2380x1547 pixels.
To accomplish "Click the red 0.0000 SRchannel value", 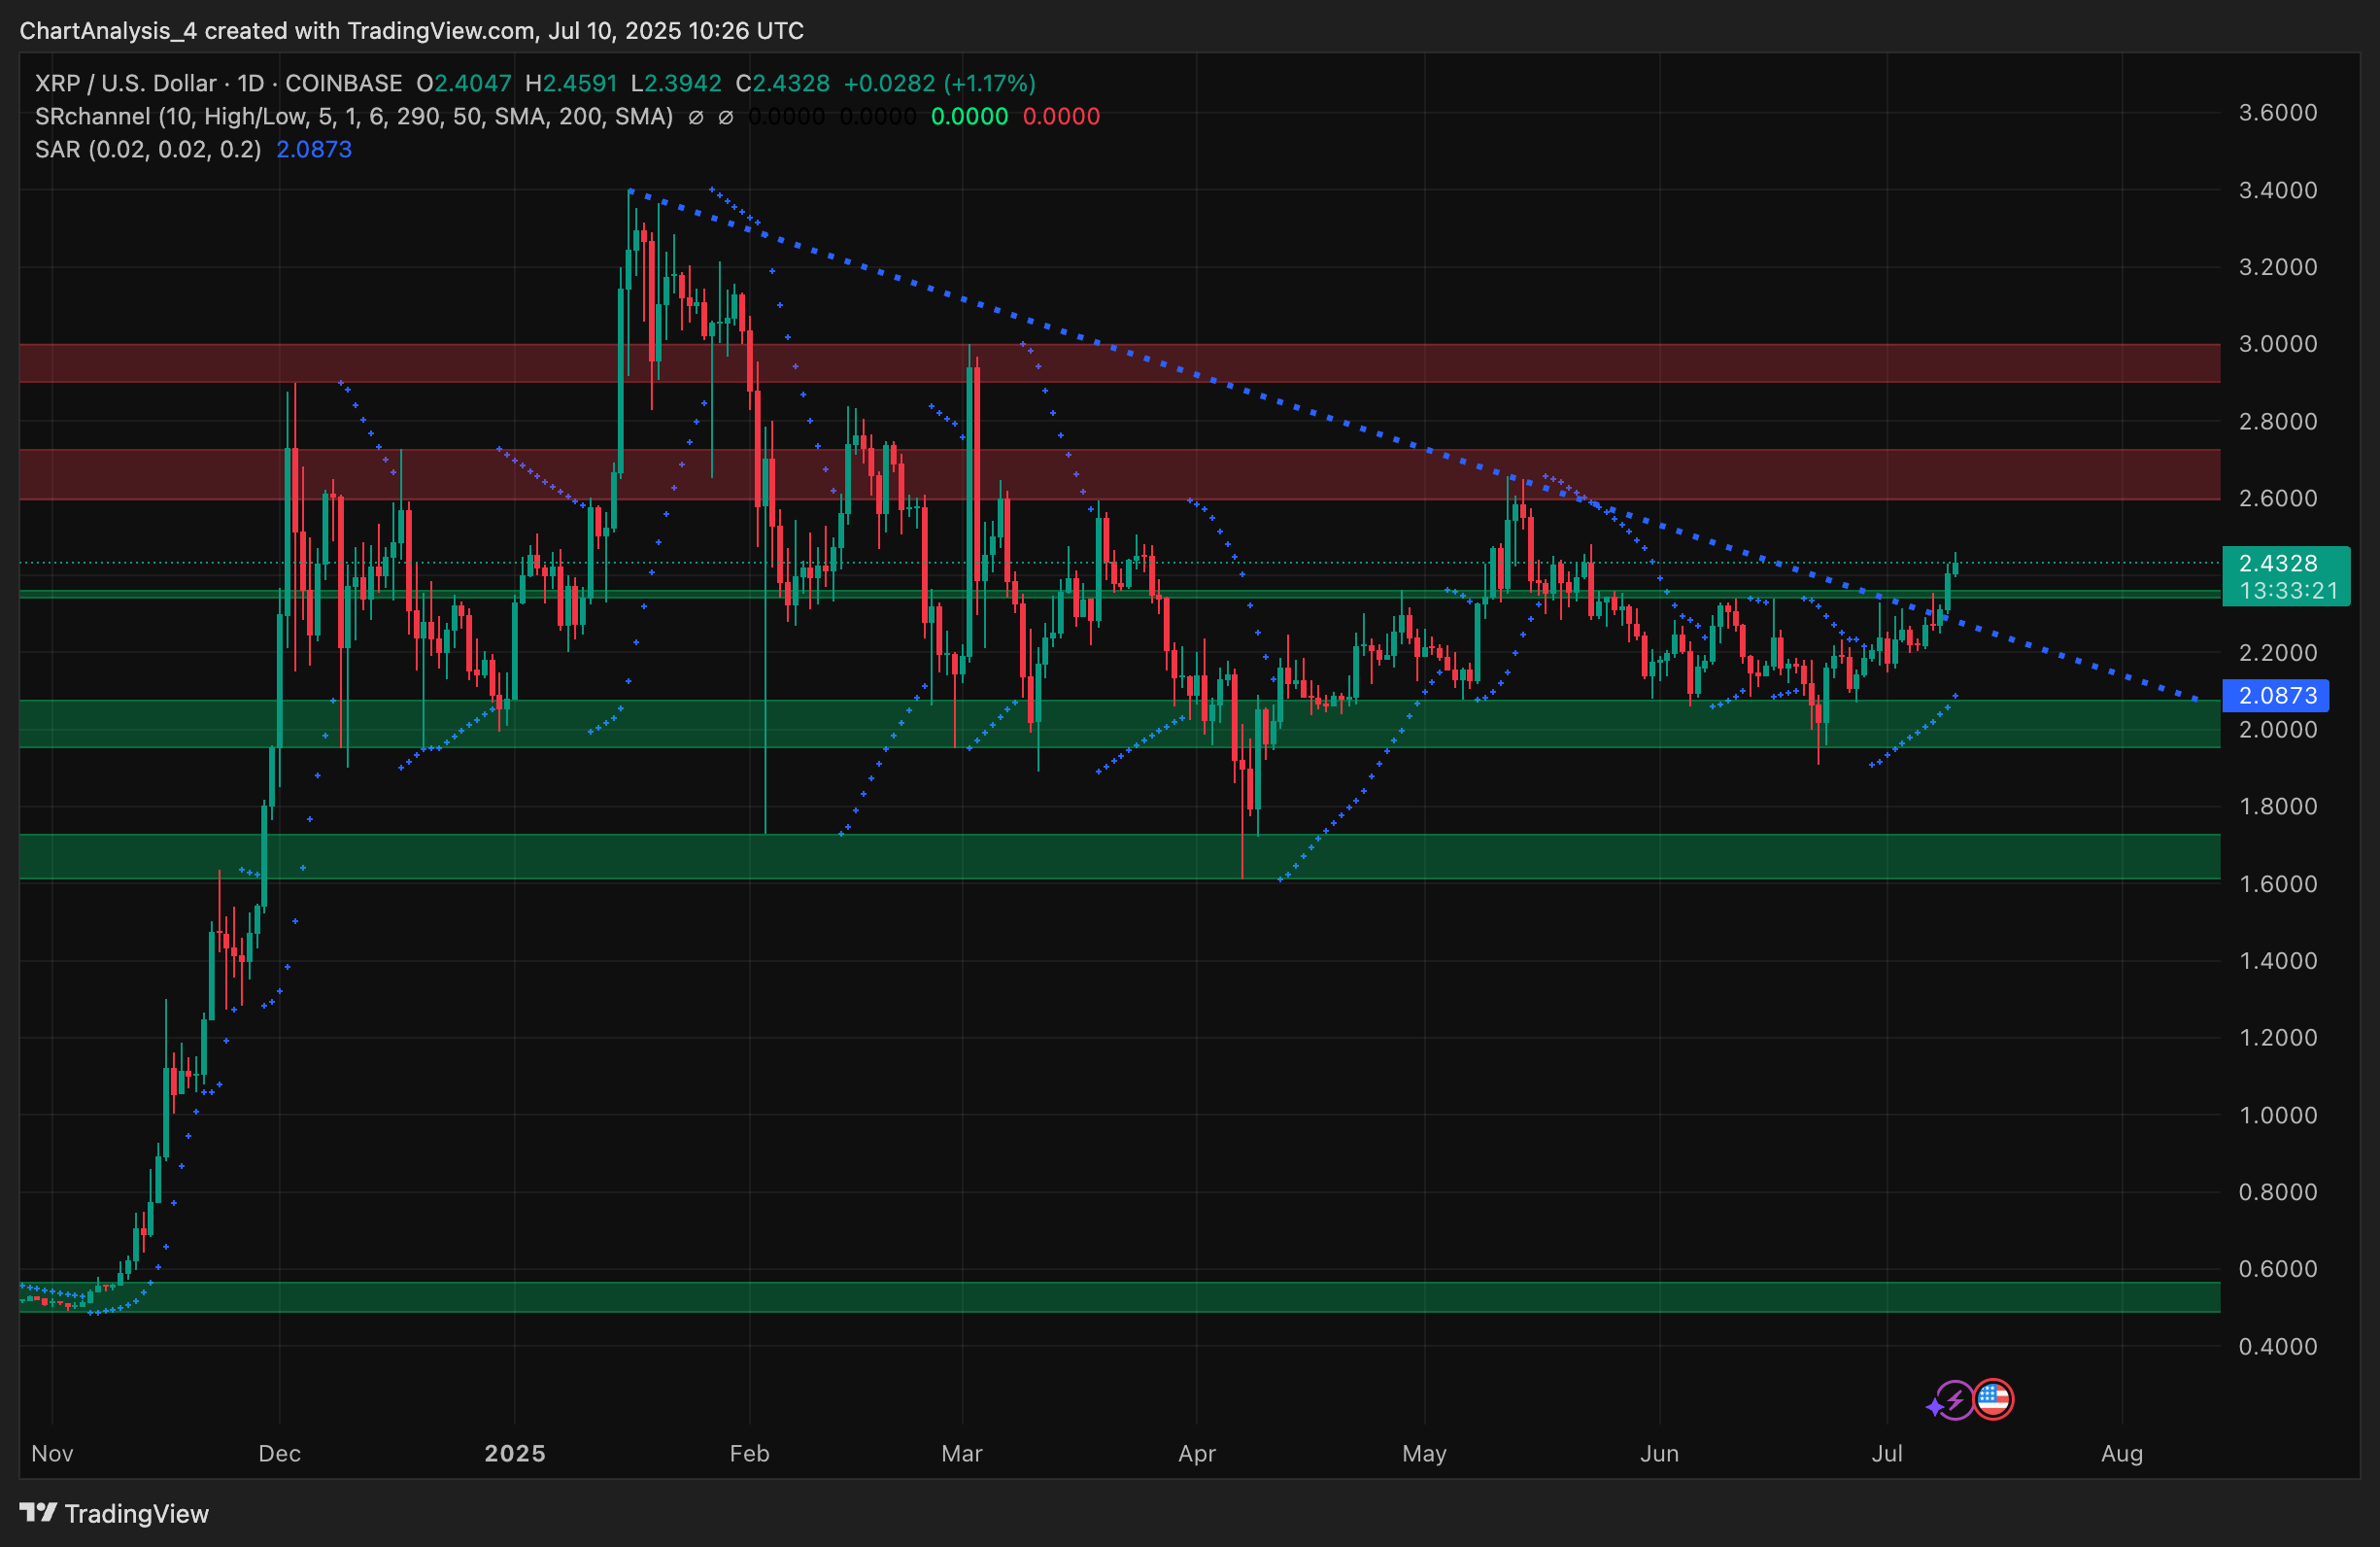I will 1061,117.
